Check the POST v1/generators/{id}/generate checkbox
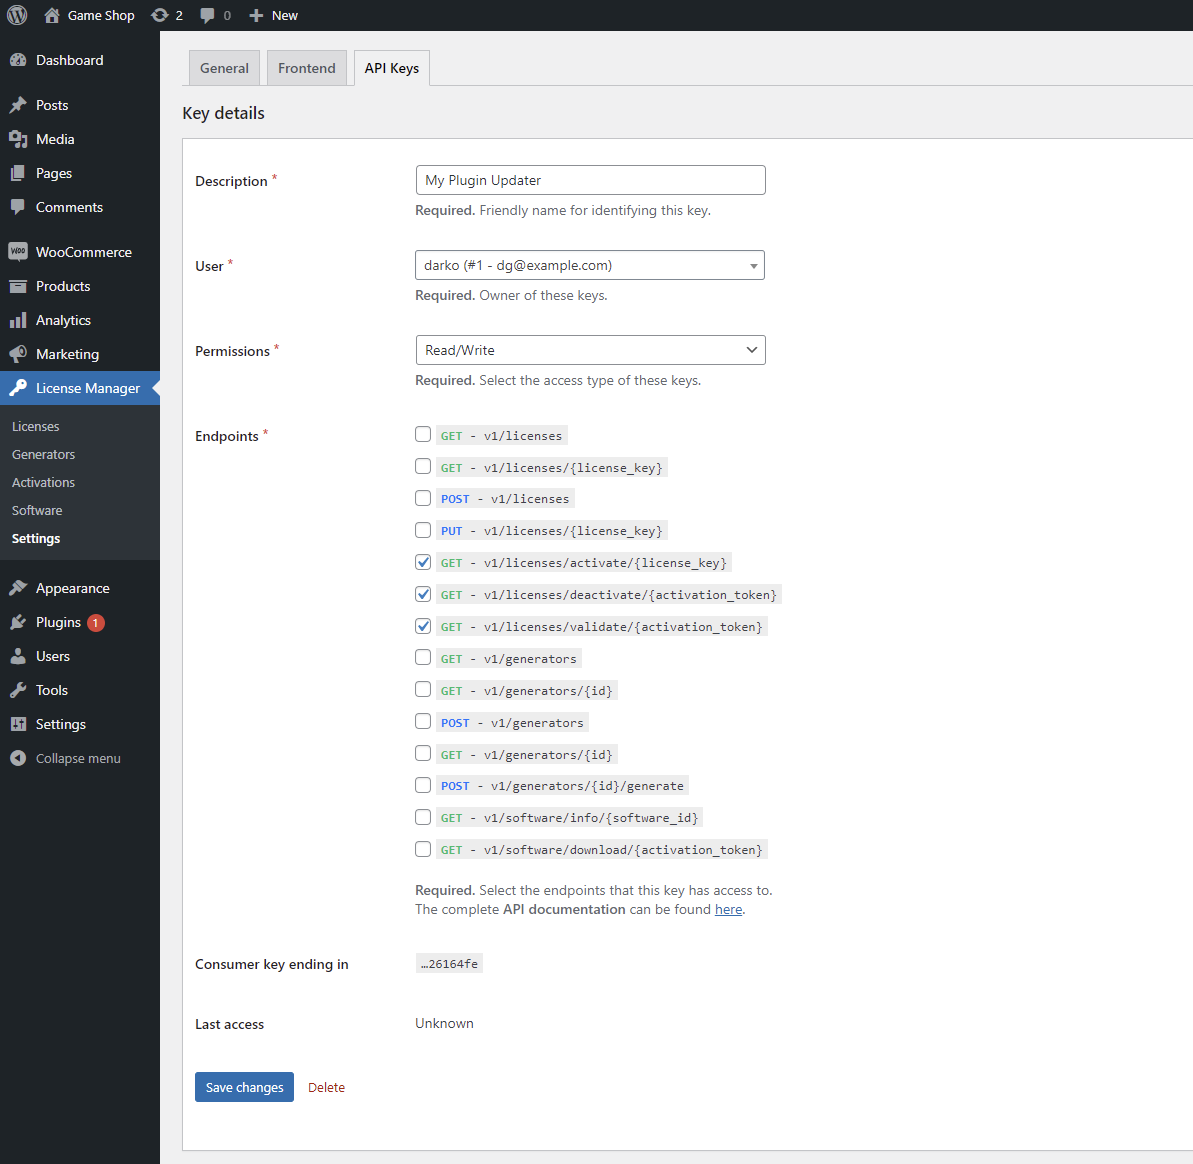1193x1164 pixels. pos(423,785)
